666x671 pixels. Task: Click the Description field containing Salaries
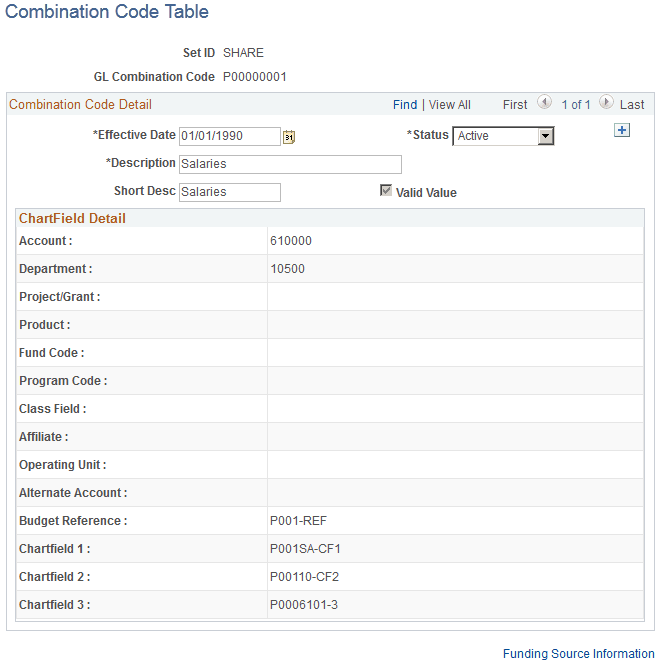[290, 164]
